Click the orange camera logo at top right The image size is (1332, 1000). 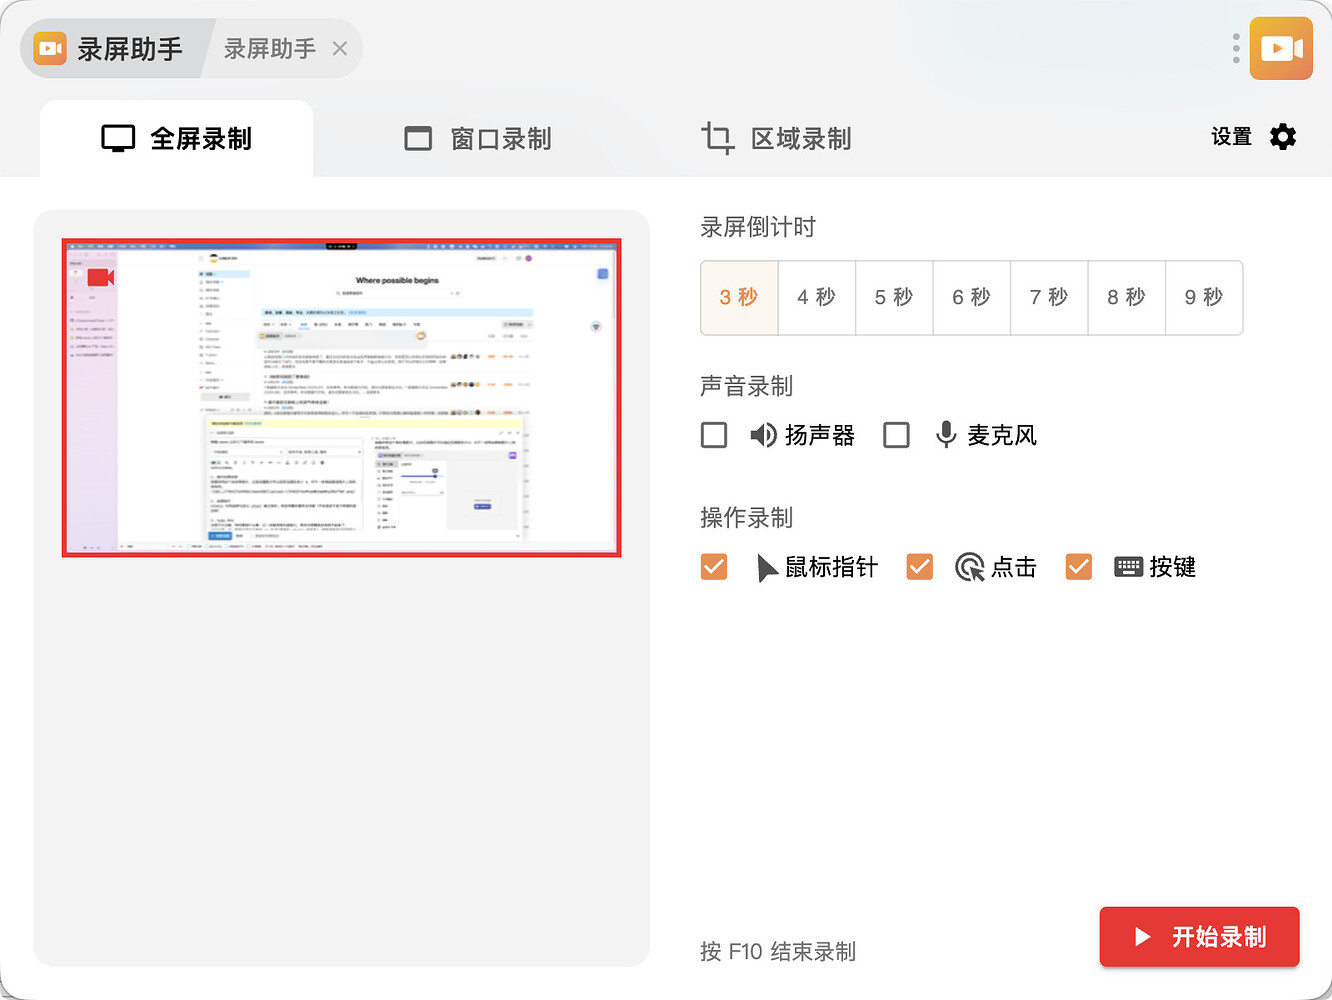1281,48
